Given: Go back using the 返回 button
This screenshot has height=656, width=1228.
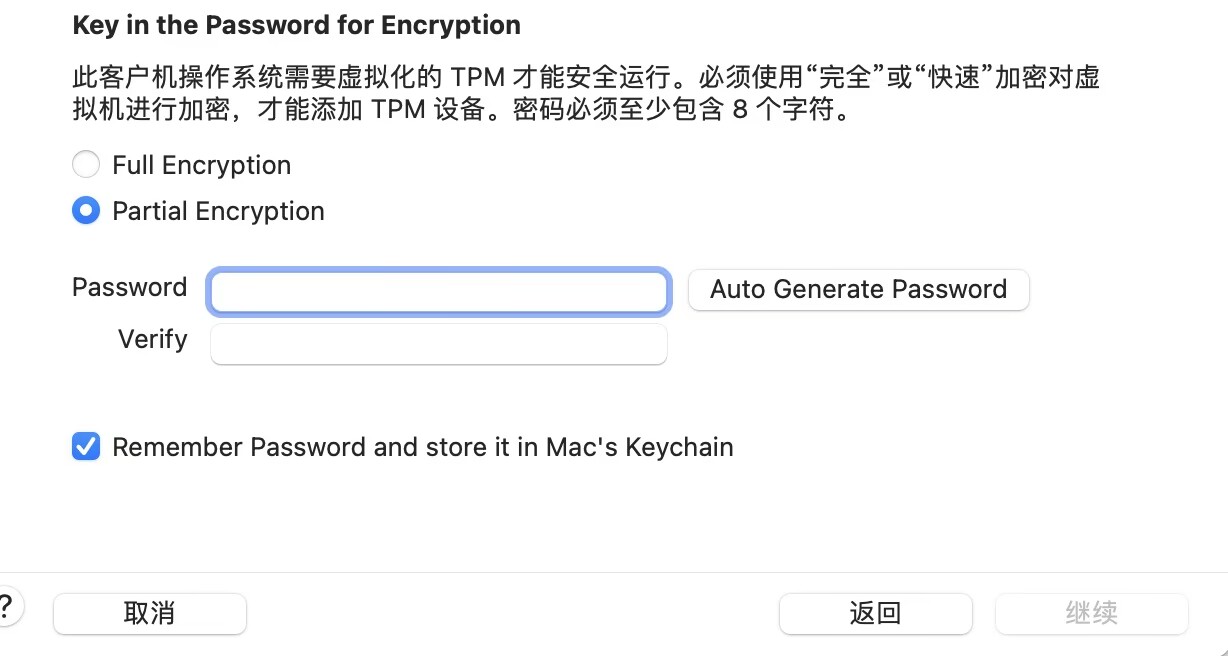Looking at the screenshot, I should click(875, 613).
